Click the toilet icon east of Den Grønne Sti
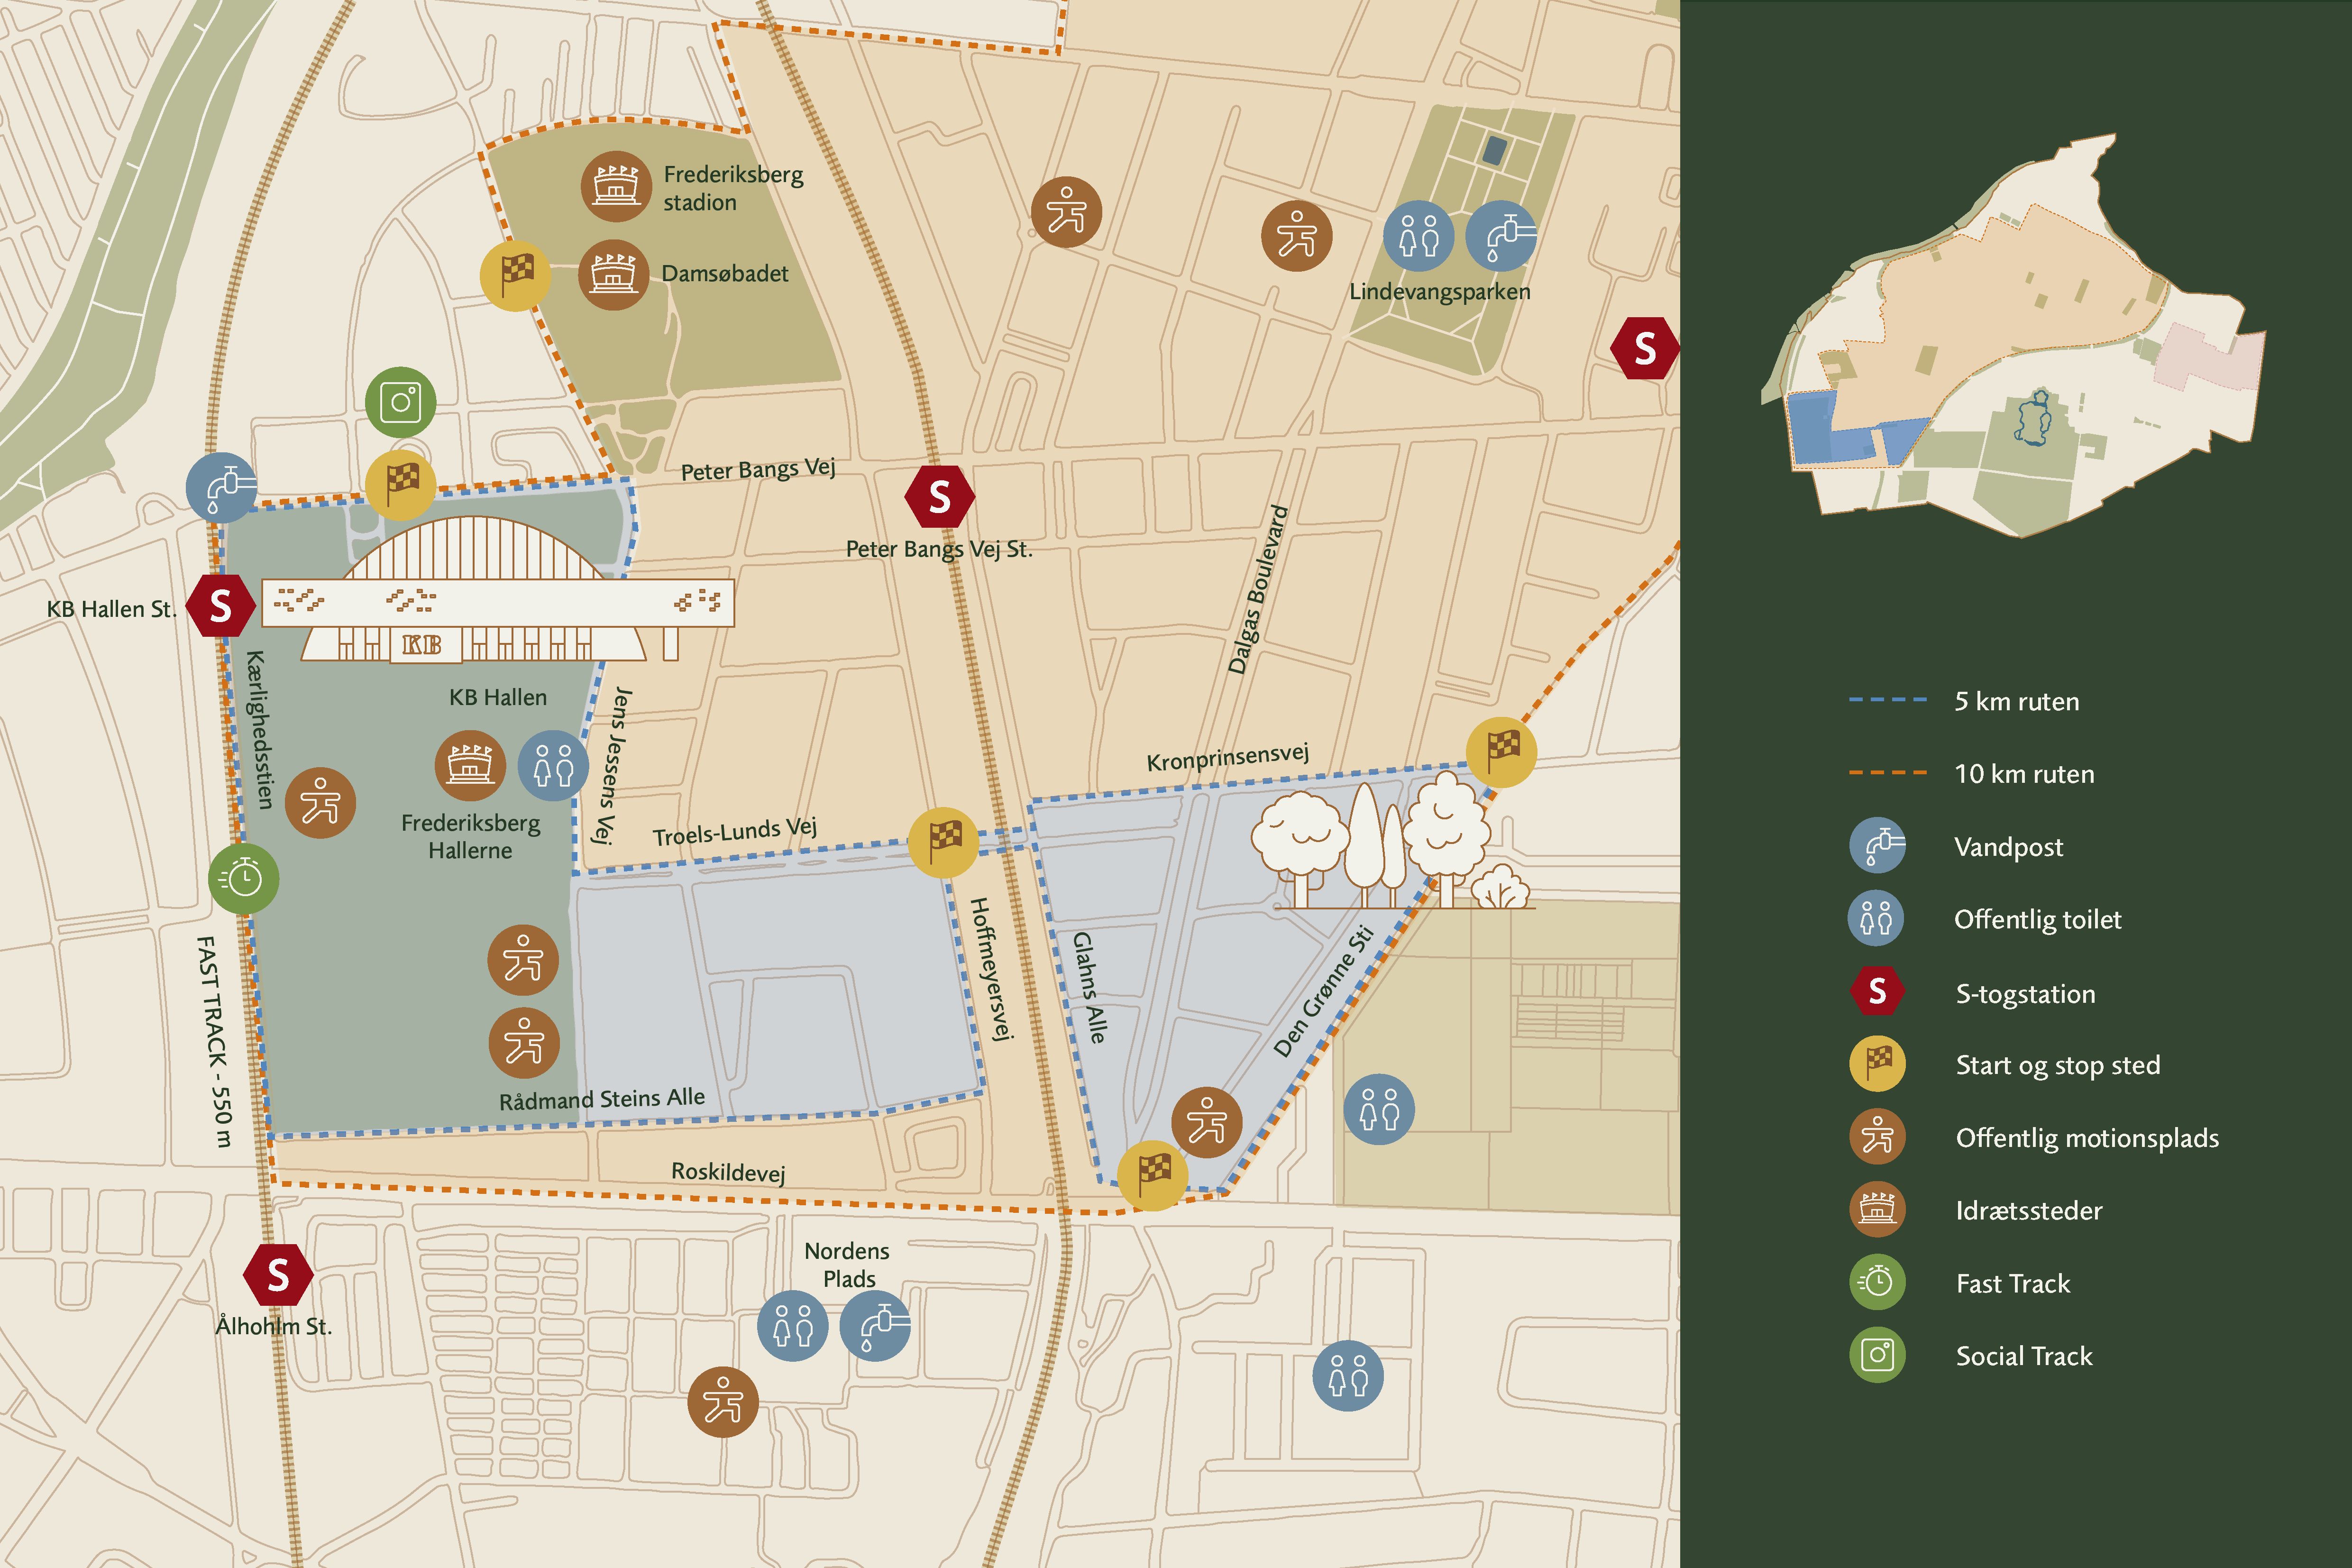The width and height of the screenshot is (2352, 1568). (x=1379, y=1109)
